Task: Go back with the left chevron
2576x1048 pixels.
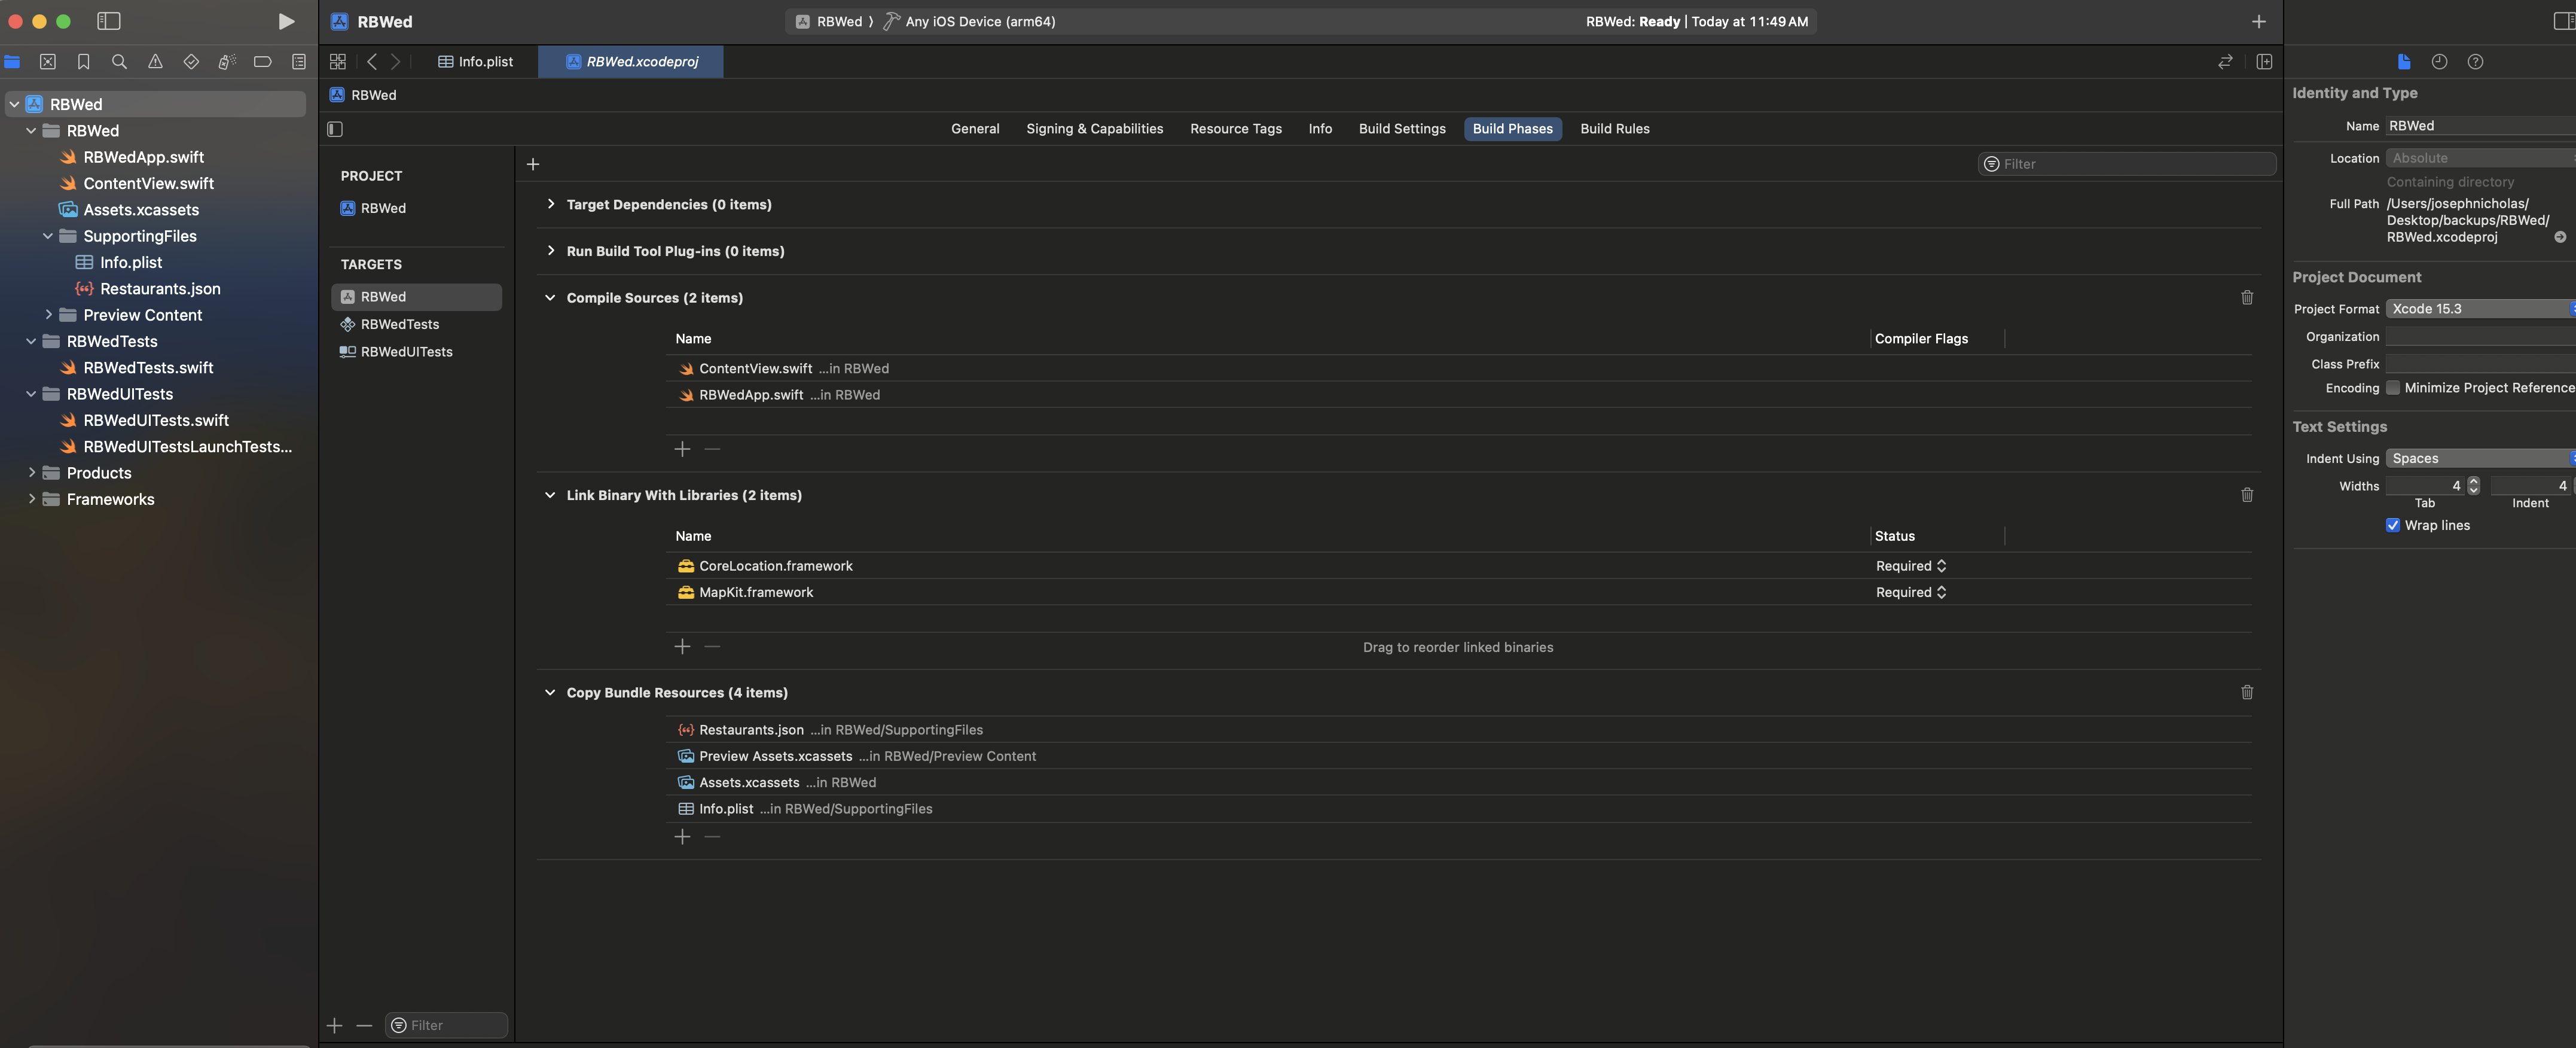Action: 372,62
